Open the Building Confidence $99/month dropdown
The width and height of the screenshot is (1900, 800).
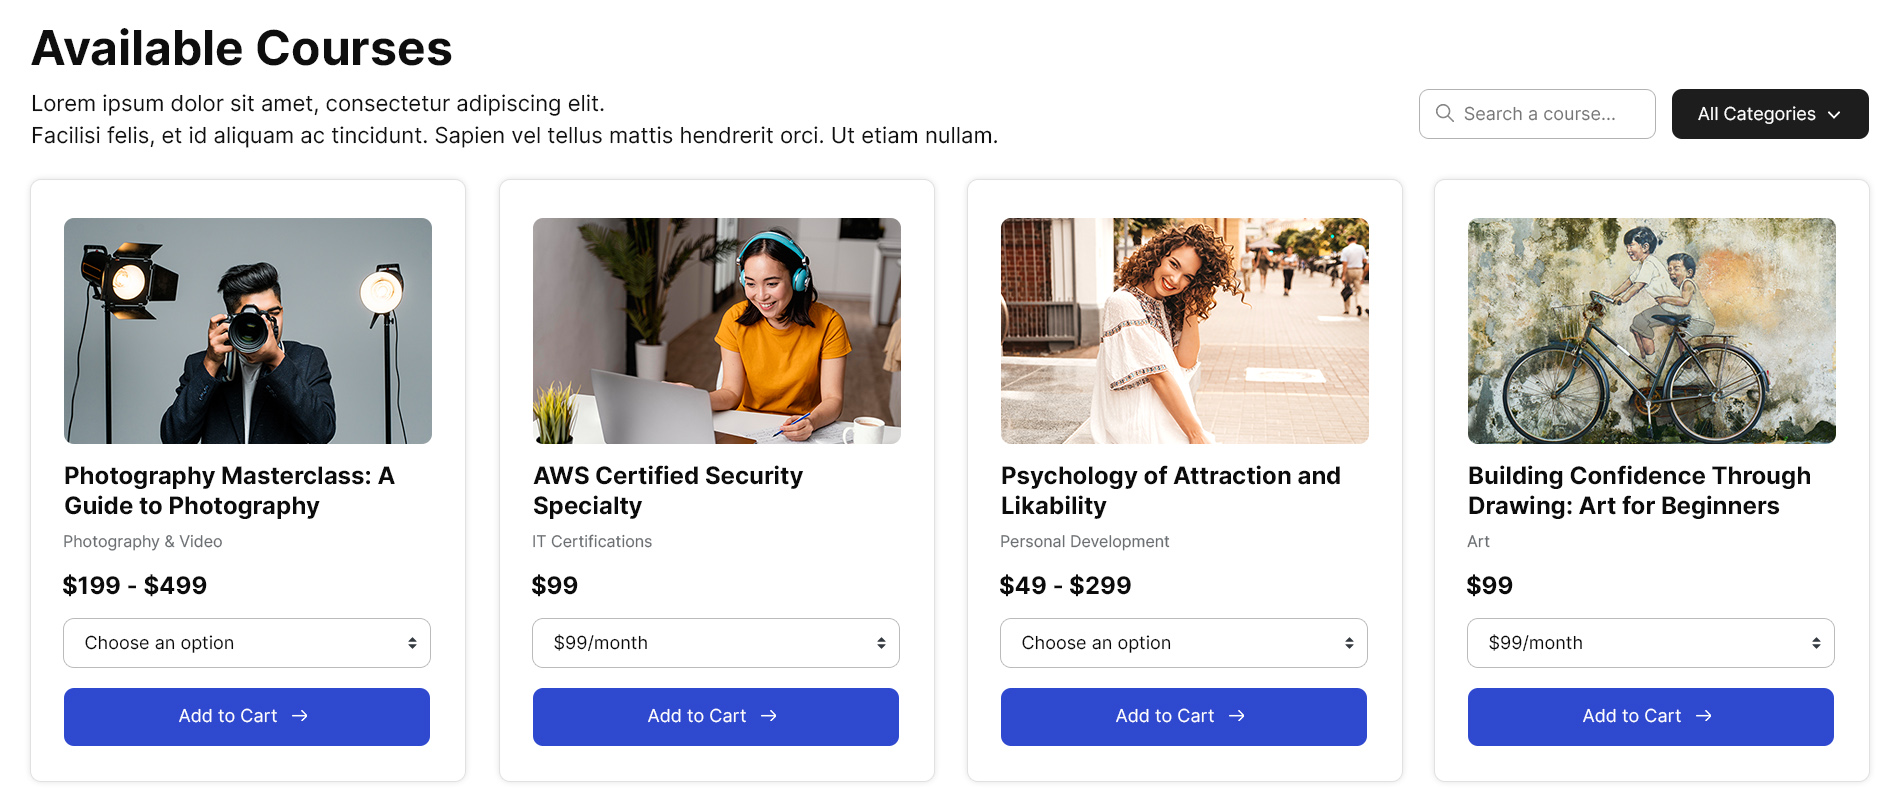tap(1651, 643)
